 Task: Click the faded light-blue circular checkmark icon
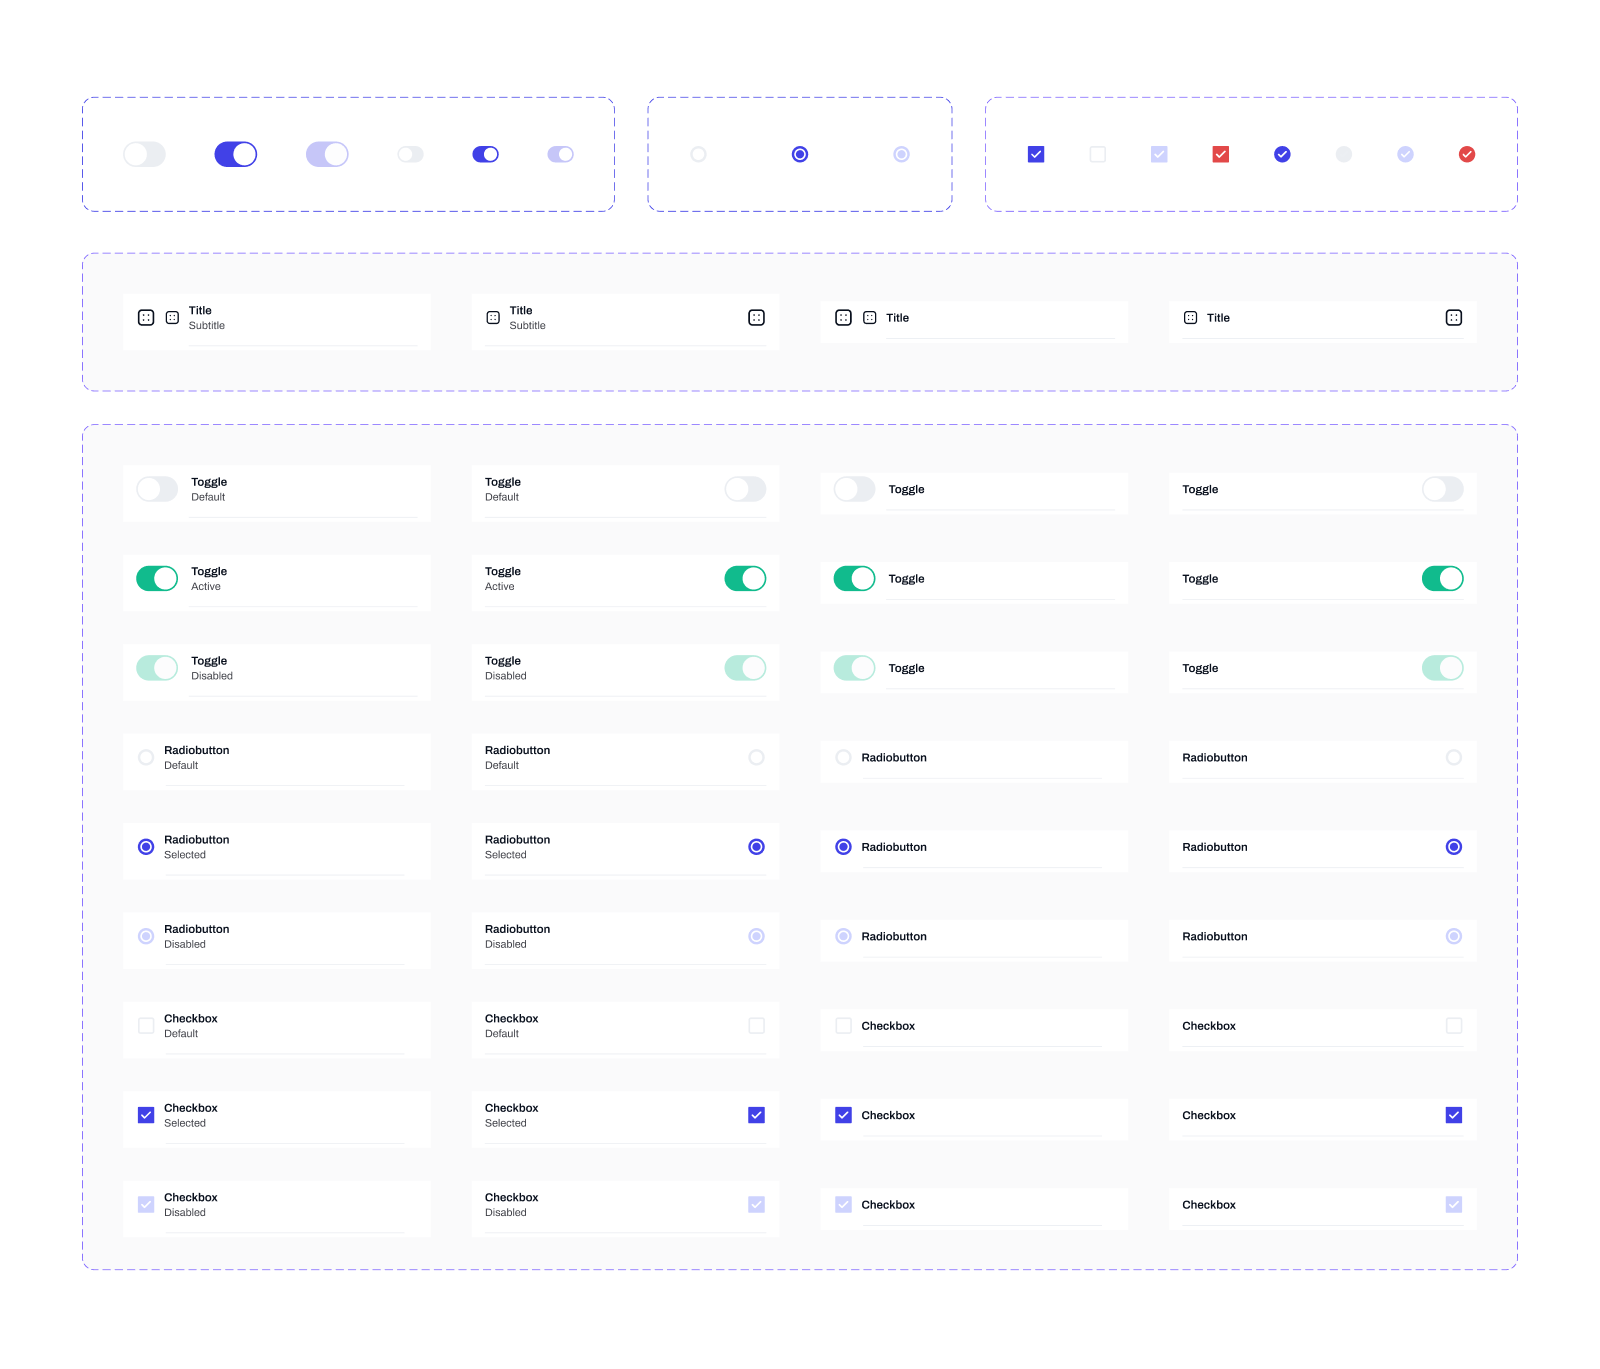pyautogui.click(x=1405, y=154)
